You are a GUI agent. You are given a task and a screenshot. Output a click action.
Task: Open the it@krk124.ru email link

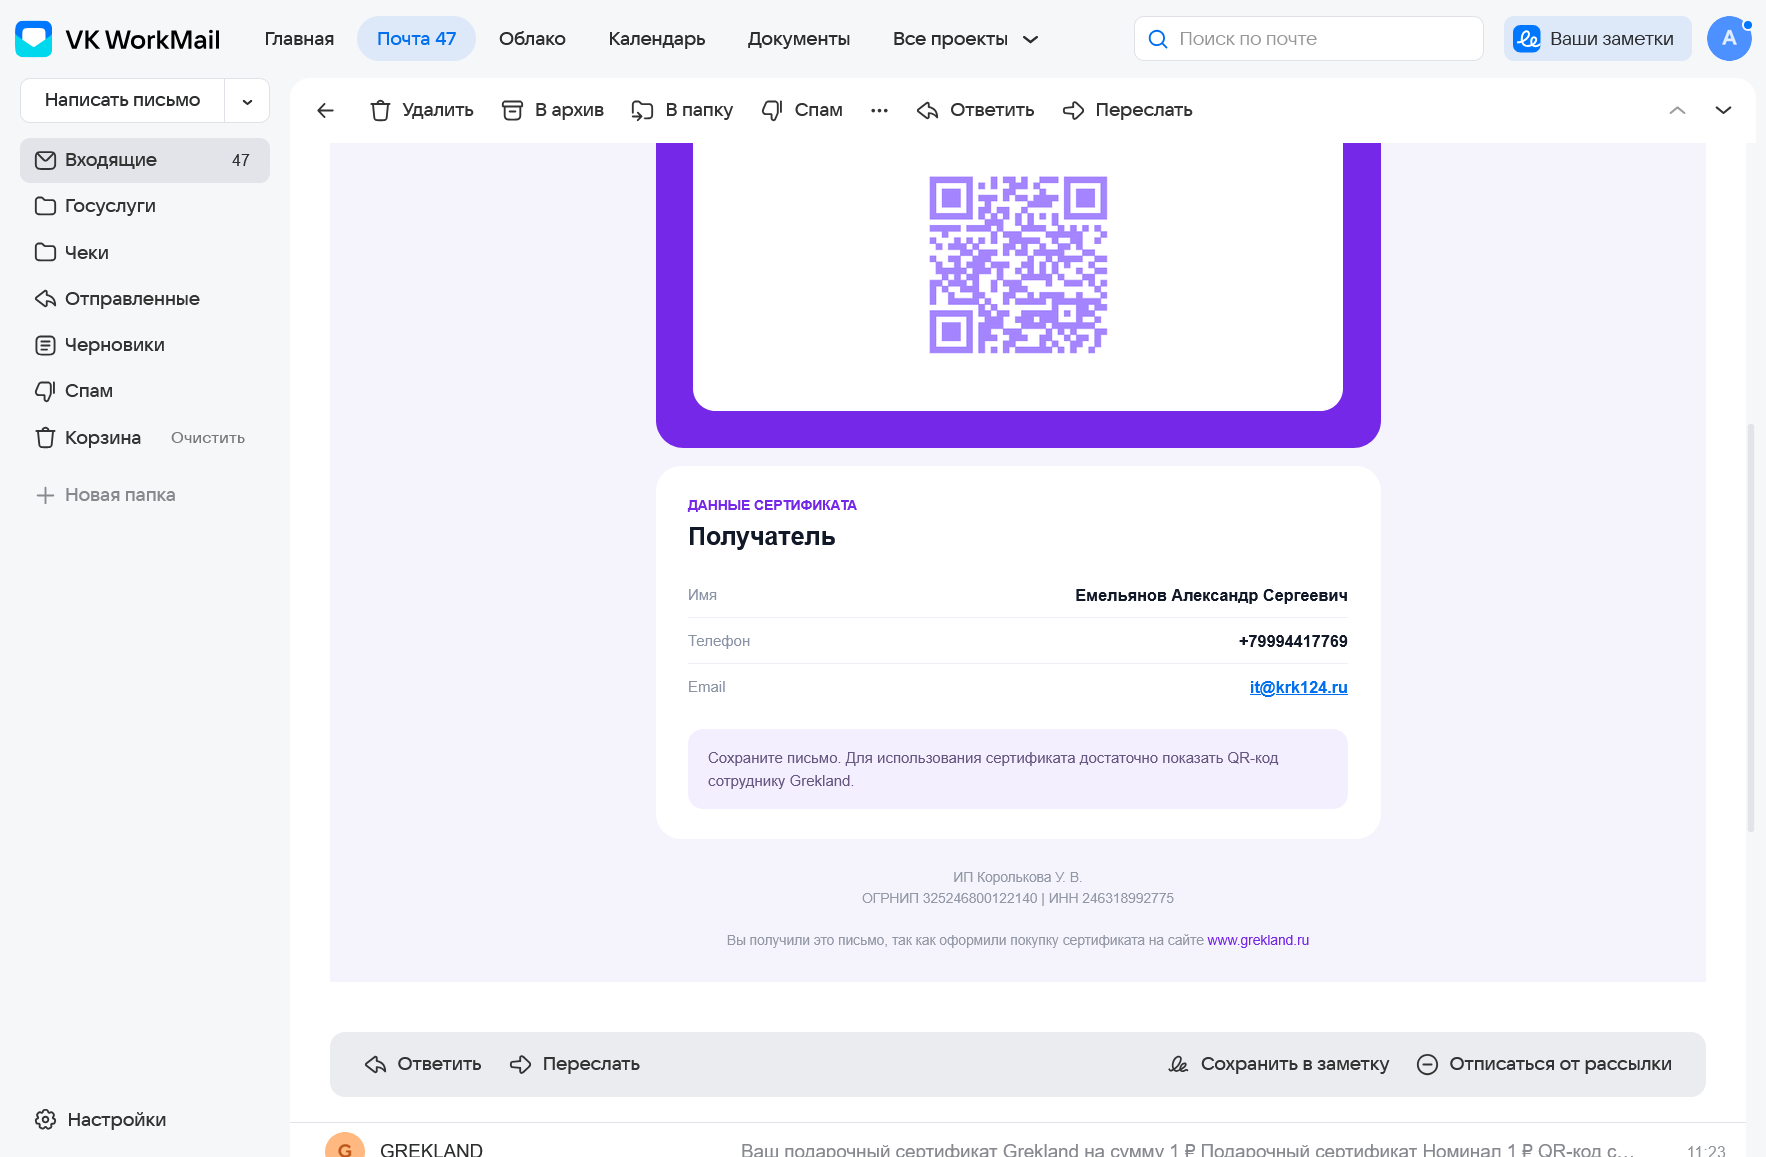pos(1298,687)
